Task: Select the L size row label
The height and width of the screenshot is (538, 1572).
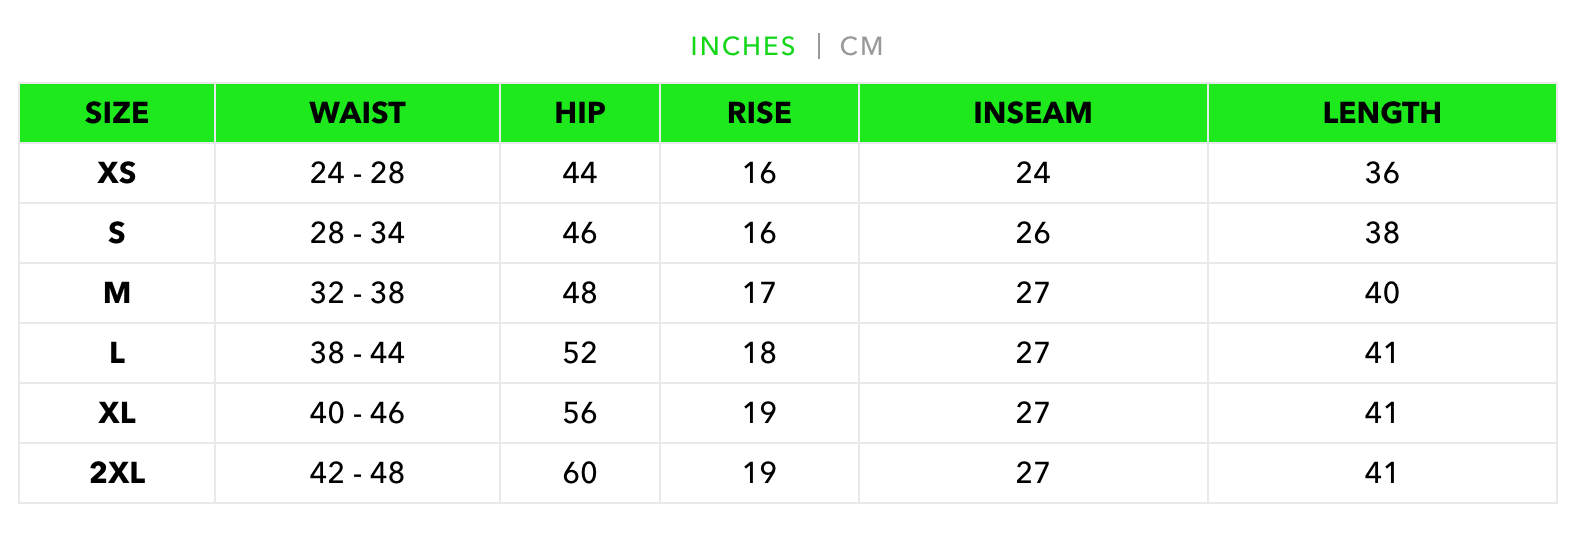Action: tap(117, 353)
